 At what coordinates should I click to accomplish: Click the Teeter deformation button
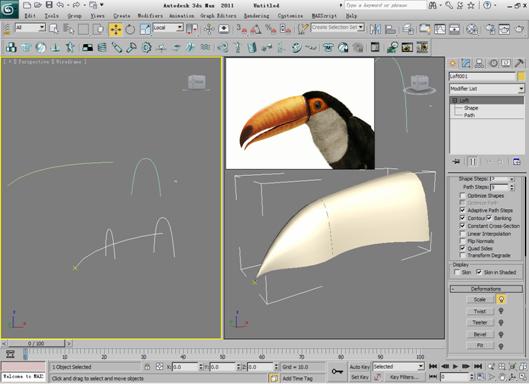tap(480, 323)
